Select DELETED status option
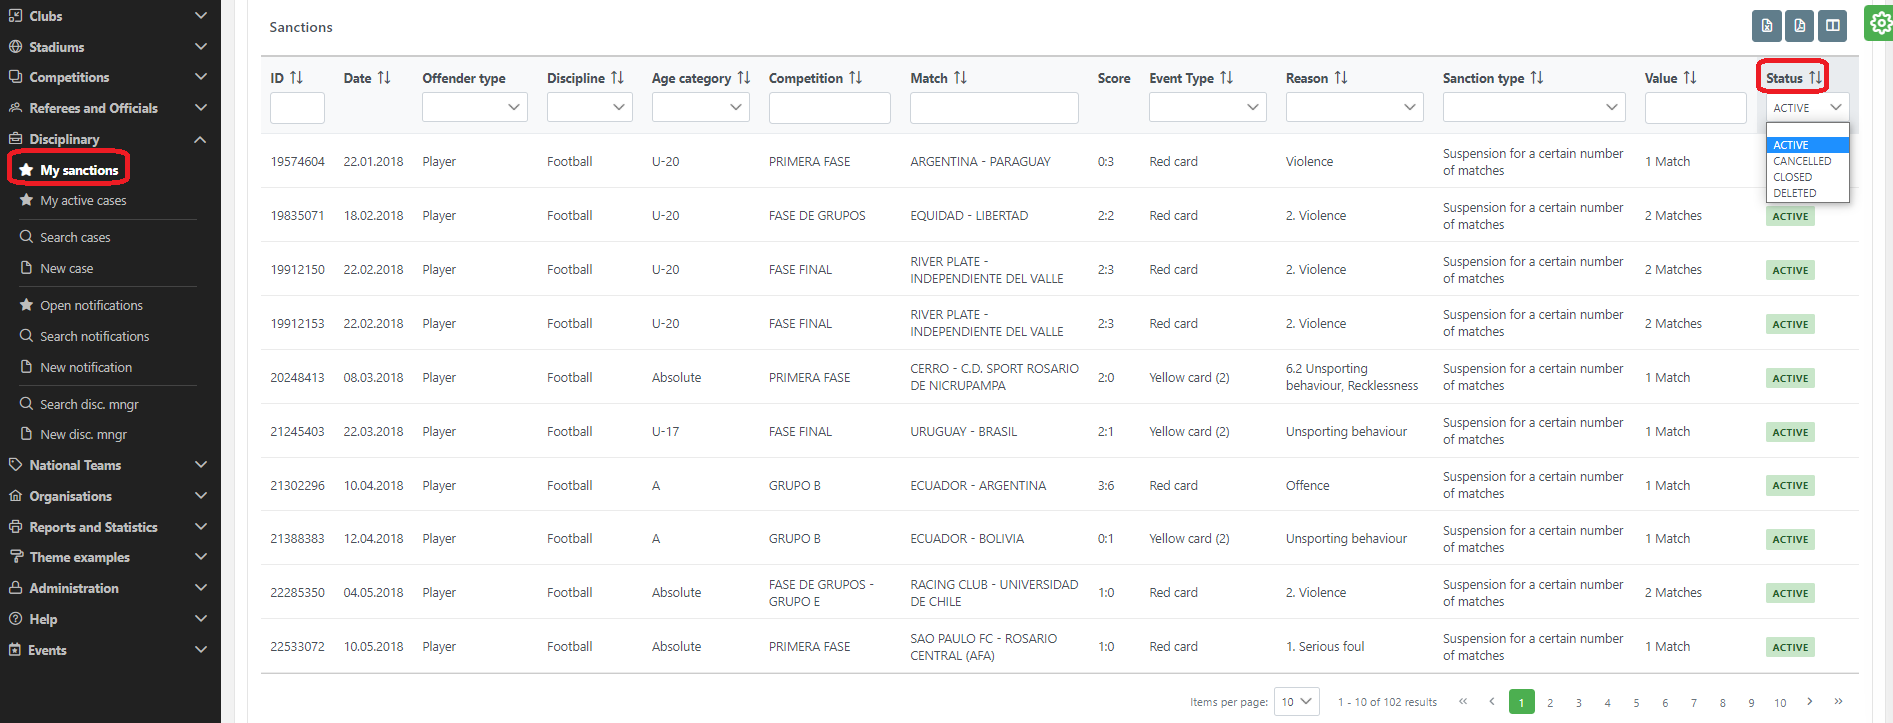This screenshot has width=1893, height=723. (x=1795, y=193)
